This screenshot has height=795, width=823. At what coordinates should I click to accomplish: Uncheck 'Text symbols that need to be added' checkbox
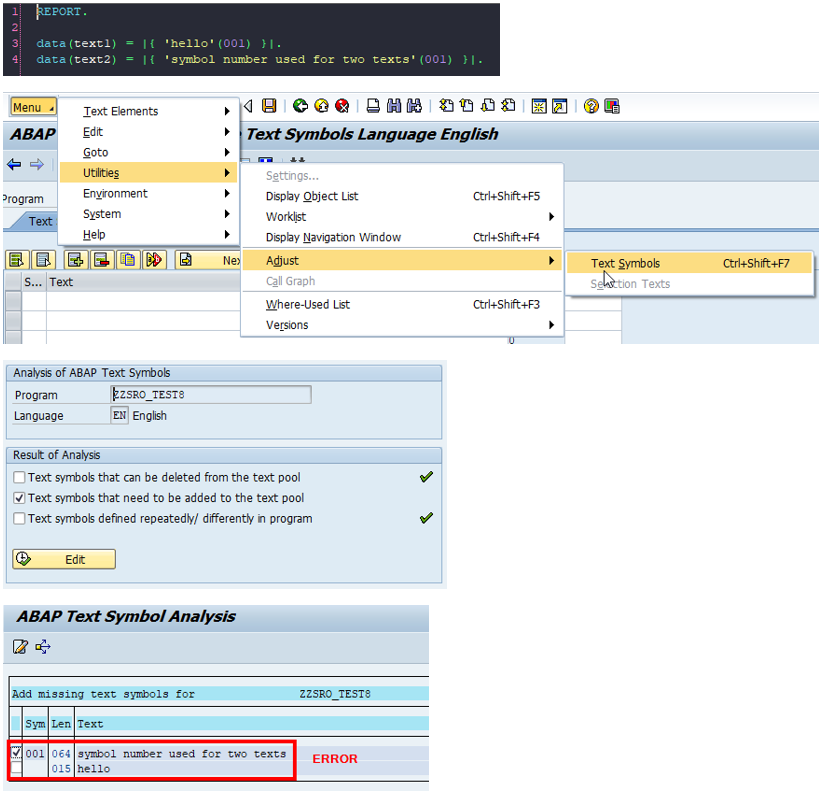coord(19,498)
